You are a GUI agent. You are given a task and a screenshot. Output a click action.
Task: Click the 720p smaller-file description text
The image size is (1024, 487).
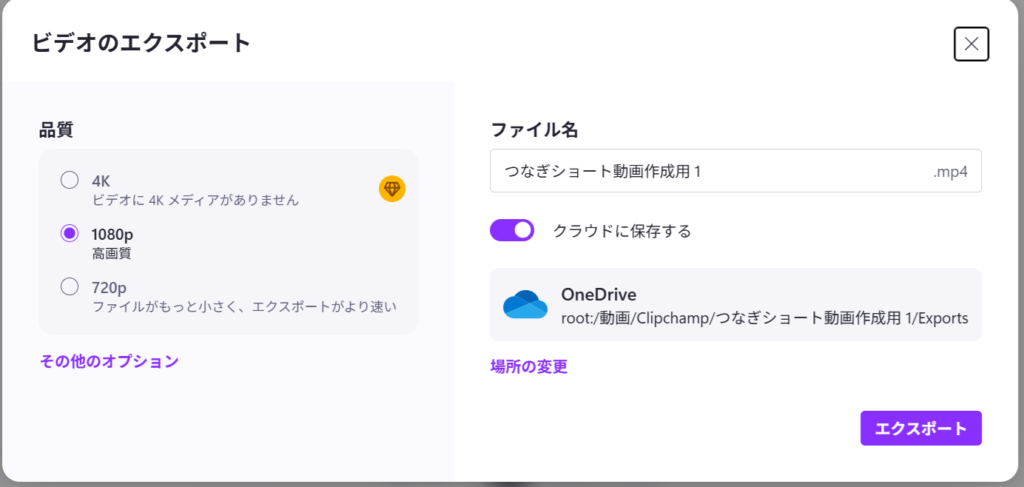[x=244, y=306]
